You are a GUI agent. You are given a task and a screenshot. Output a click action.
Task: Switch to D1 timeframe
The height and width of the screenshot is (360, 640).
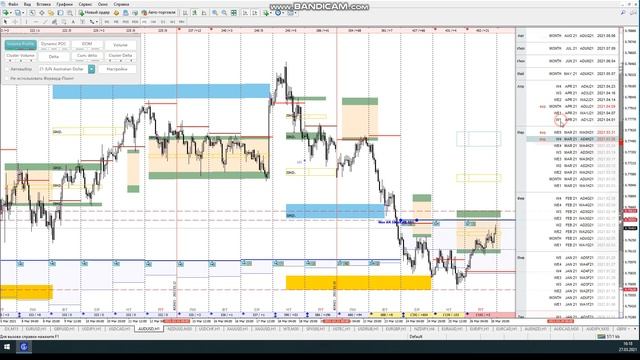coord(163,22)
